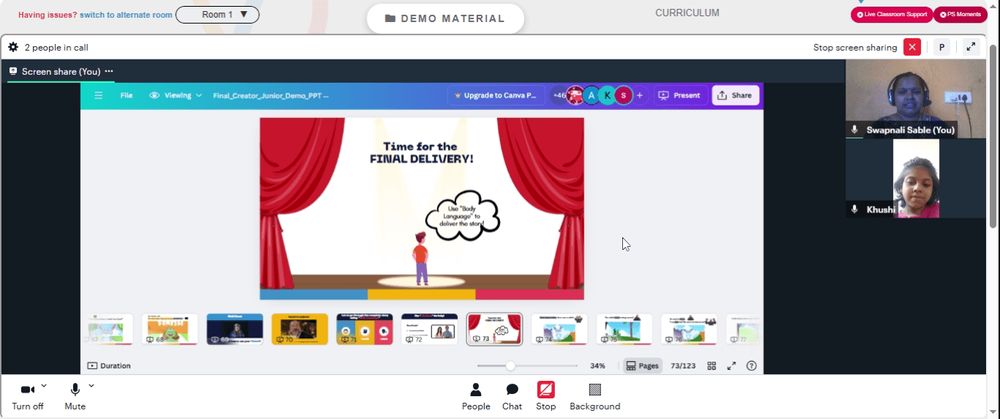Open Canva help question mark
Viewport: 1000px width, 419px height.
point(751,366)
